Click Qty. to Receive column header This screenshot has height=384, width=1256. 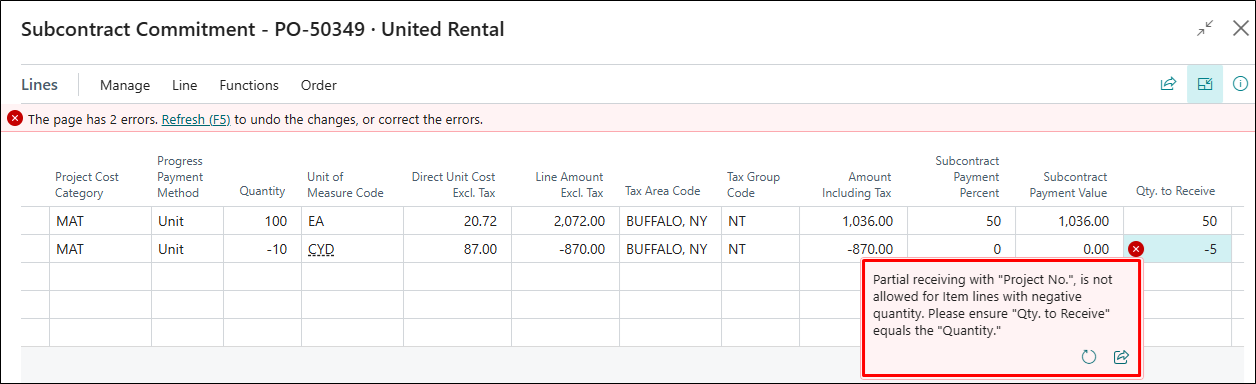pyautogui.click(x=1176, y=192)
